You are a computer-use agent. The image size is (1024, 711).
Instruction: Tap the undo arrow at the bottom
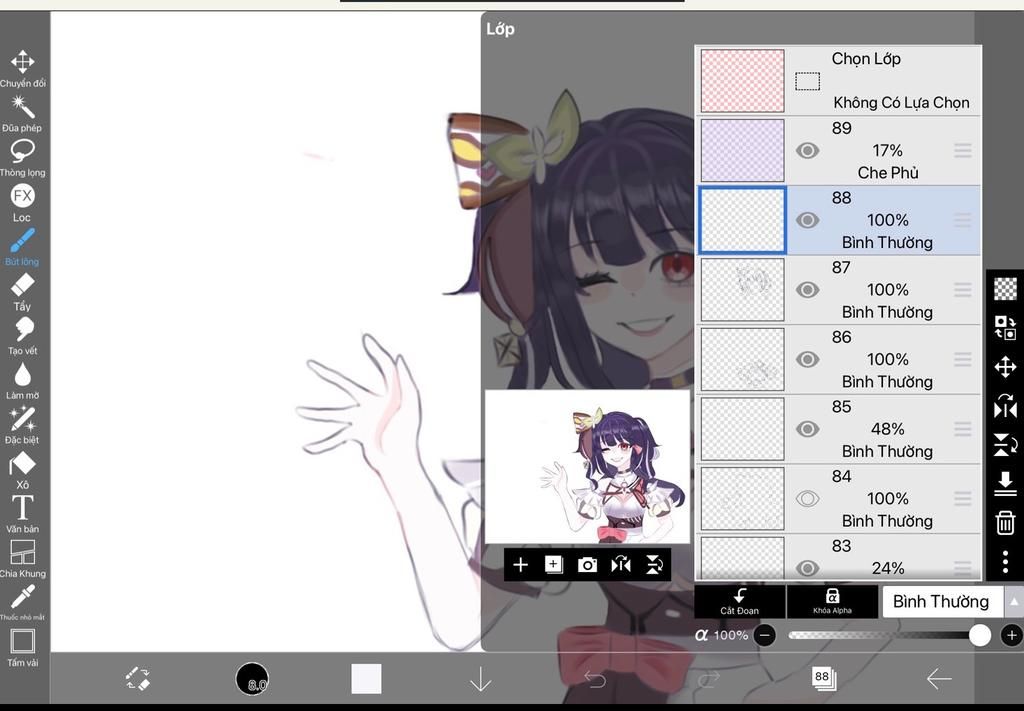click(x=597, y=679)
